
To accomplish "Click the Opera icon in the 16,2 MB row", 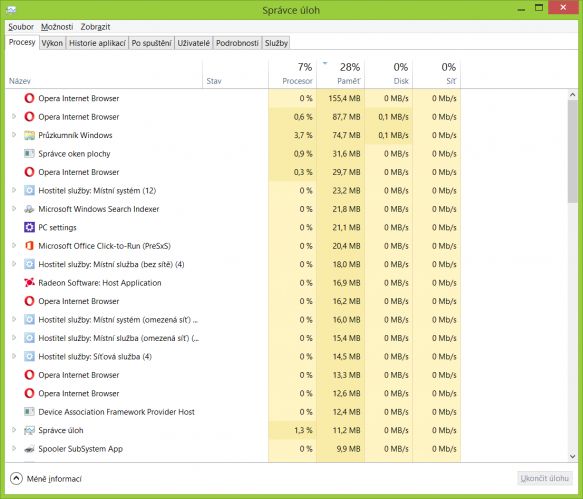I will [x=29, y=301].
